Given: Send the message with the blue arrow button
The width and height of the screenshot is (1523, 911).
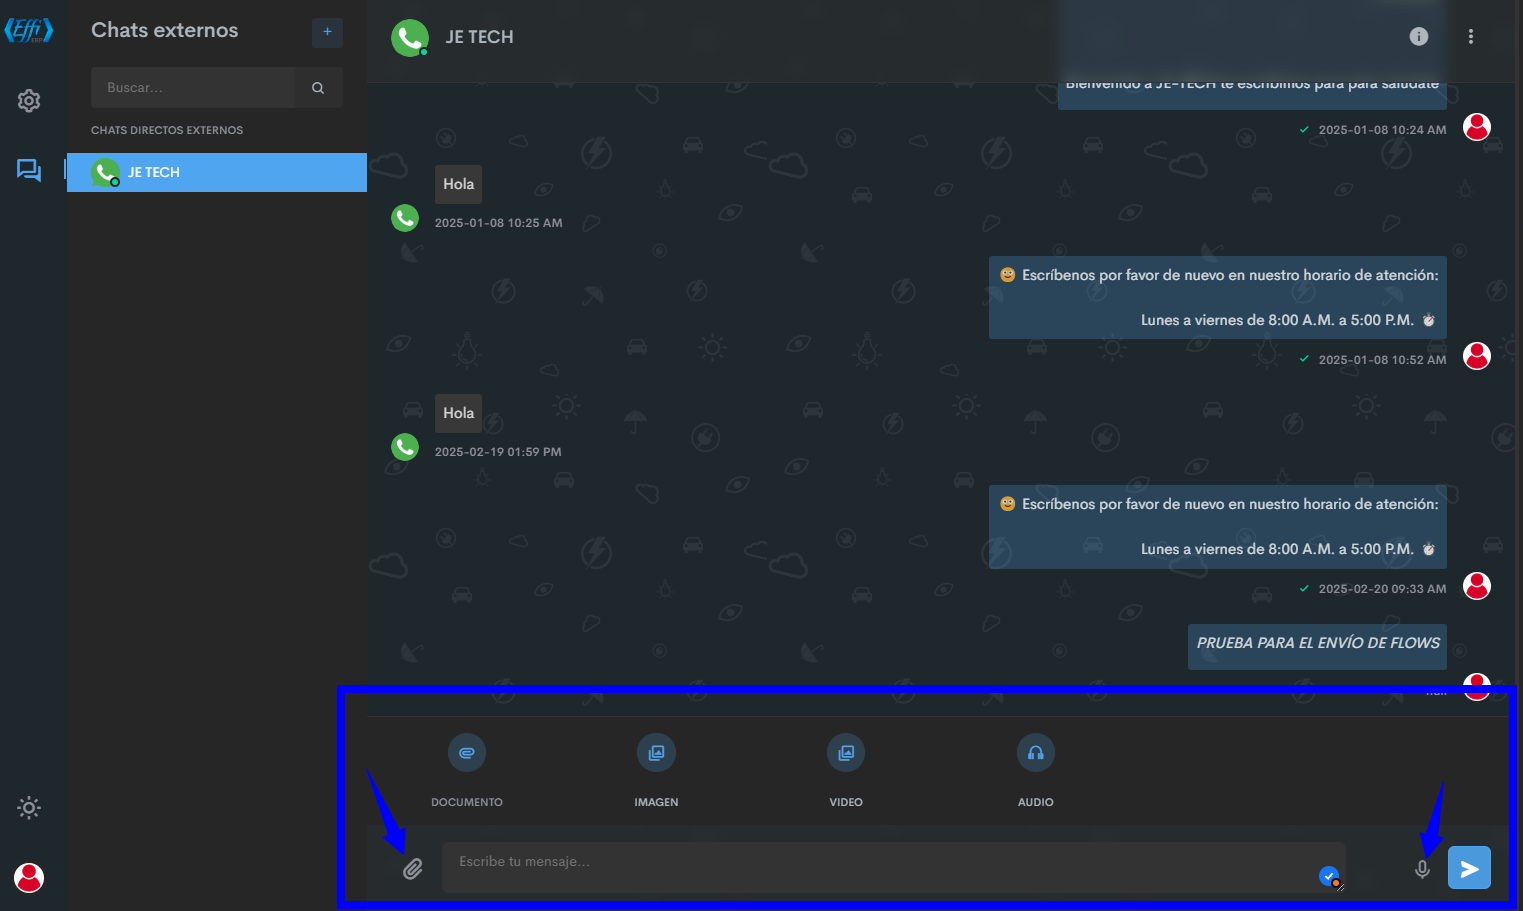Looking at the screenshot, I should (1469, 868).
